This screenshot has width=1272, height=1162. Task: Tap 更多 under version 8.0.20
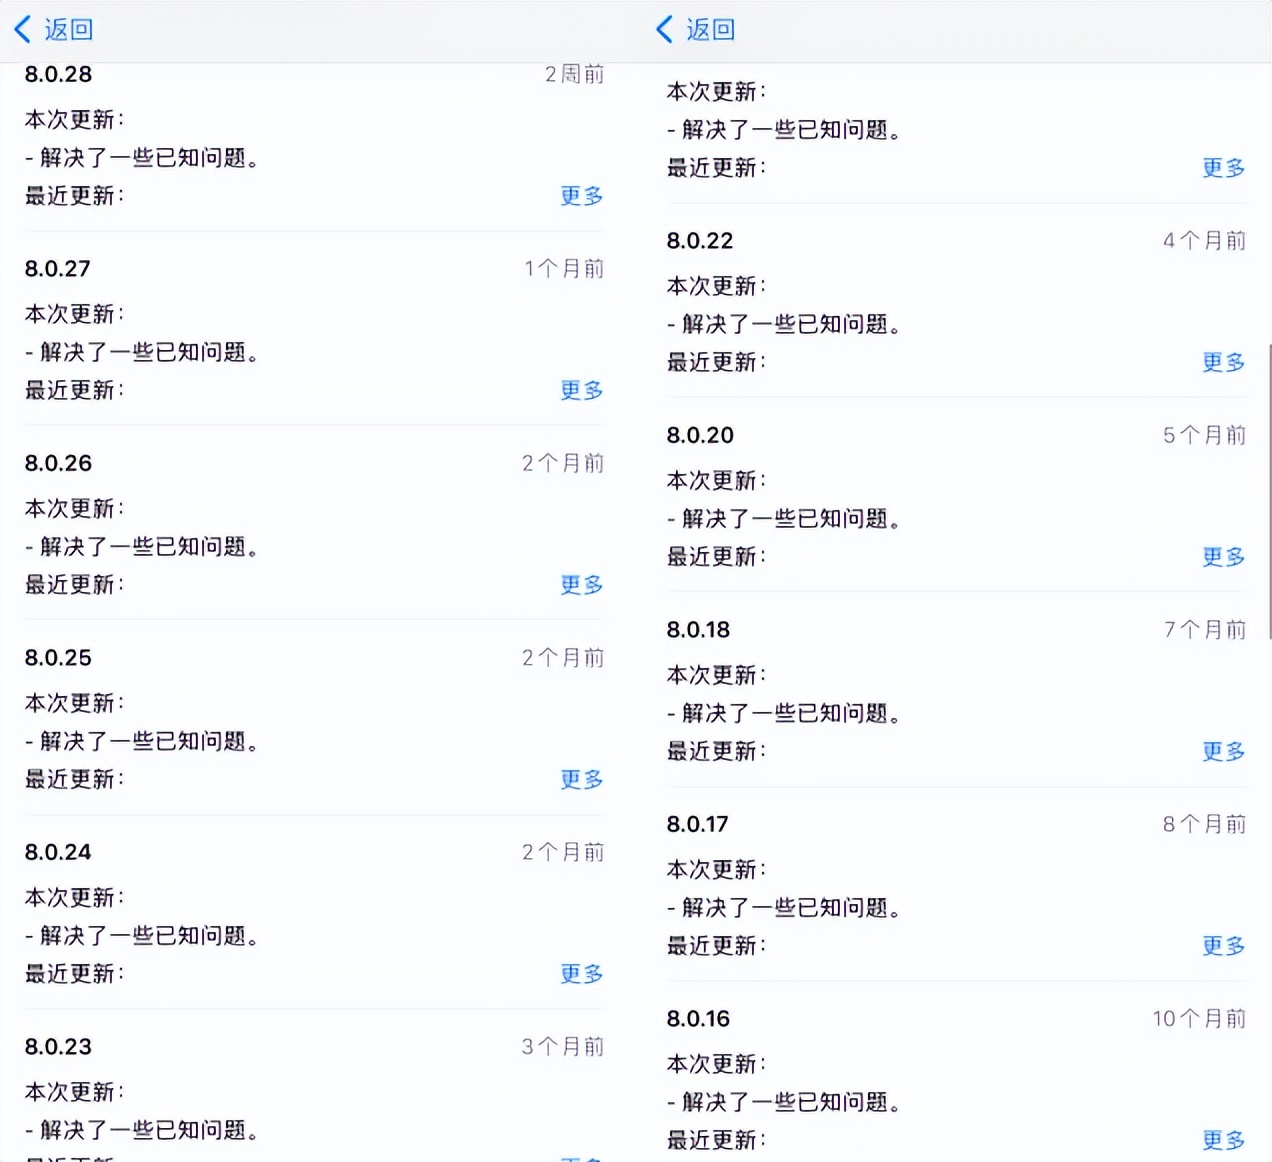[1223, 557]
